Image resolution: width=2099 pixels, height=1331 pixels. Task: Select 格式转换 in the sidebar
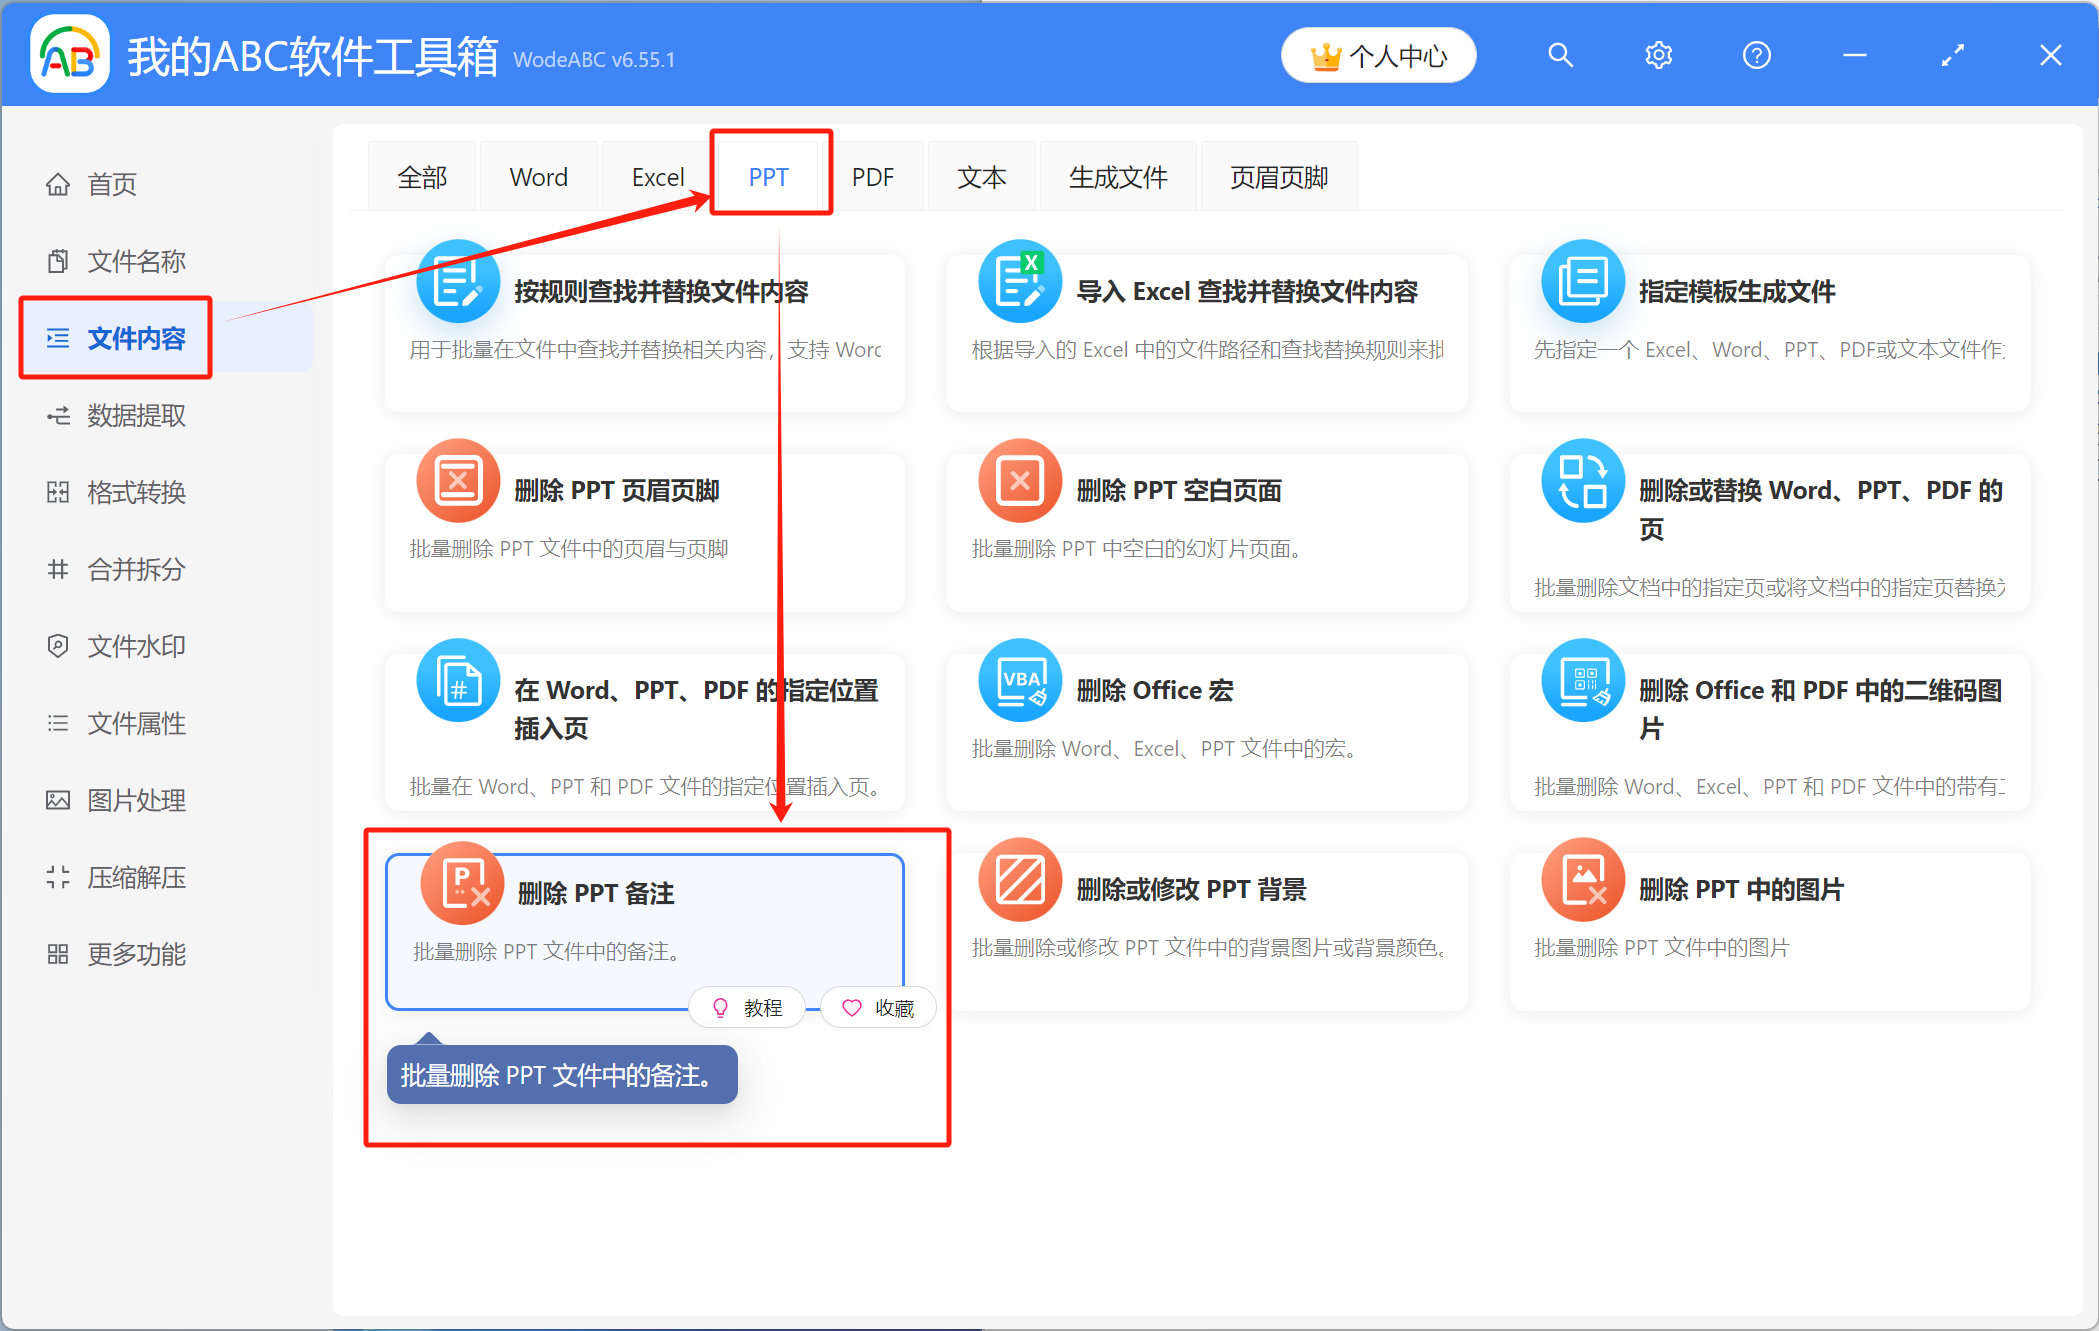(x=136, y=492)
